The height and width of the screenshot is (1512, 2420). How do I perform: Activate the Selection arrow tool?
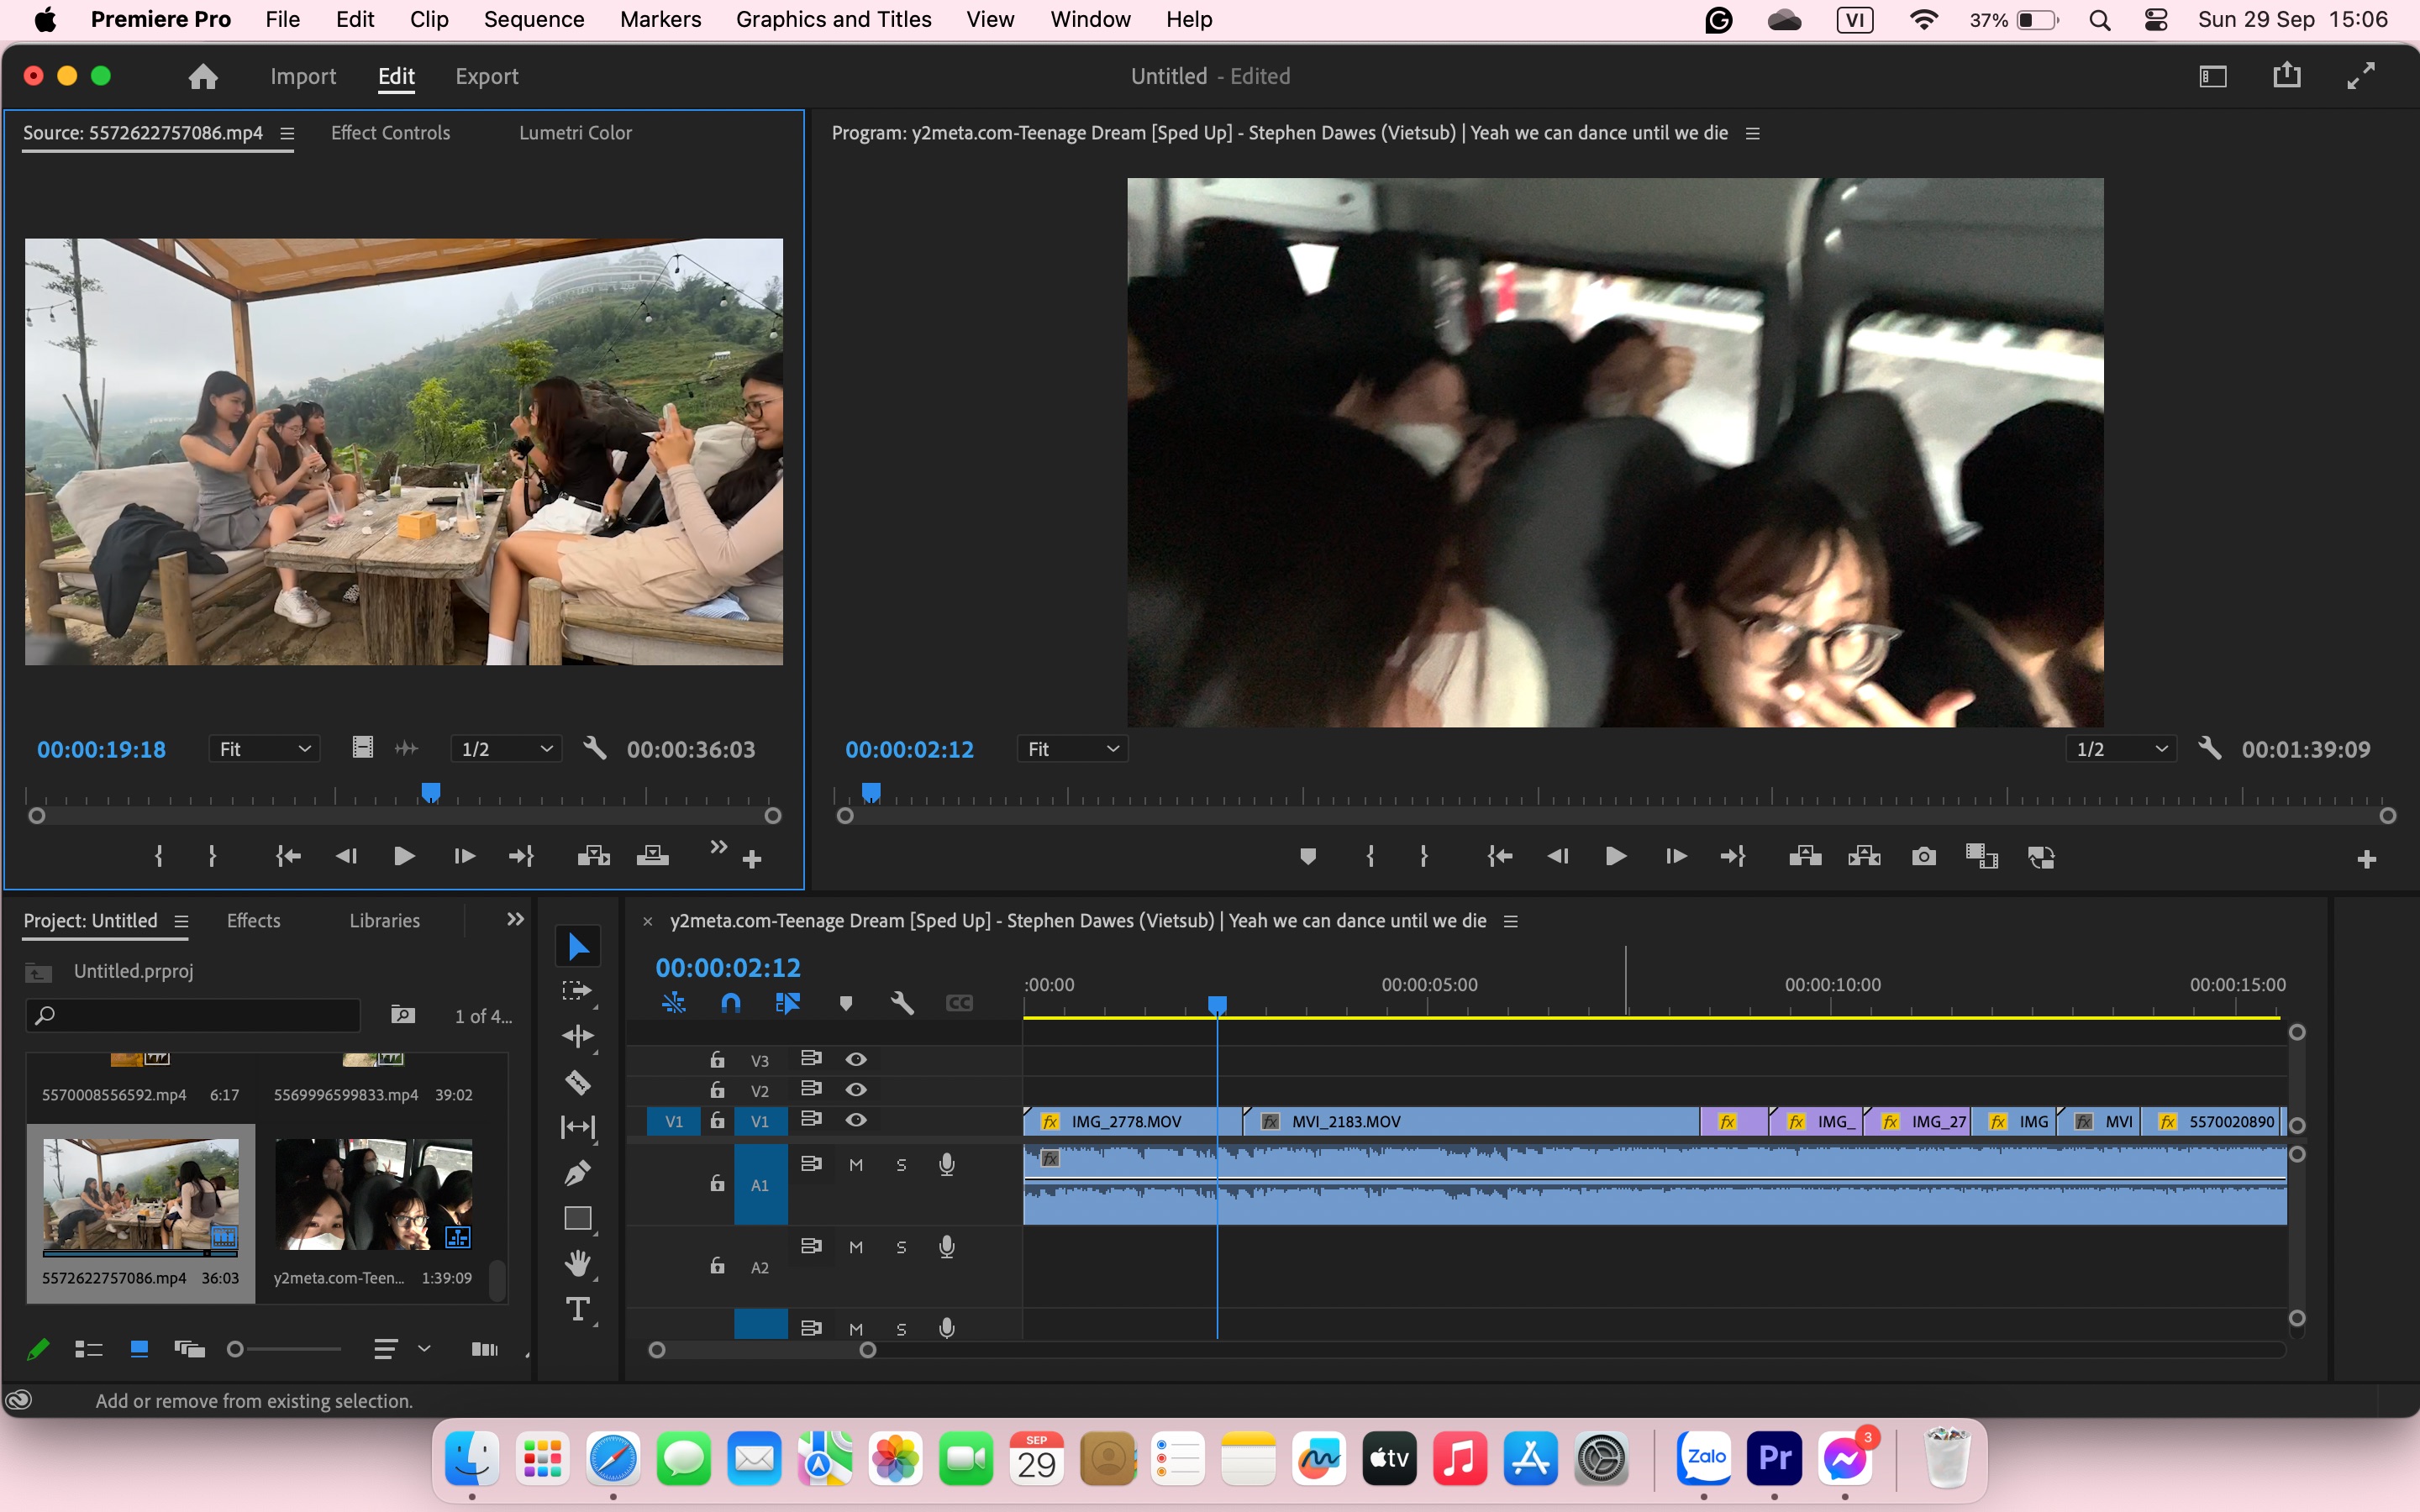click(578, 946)
